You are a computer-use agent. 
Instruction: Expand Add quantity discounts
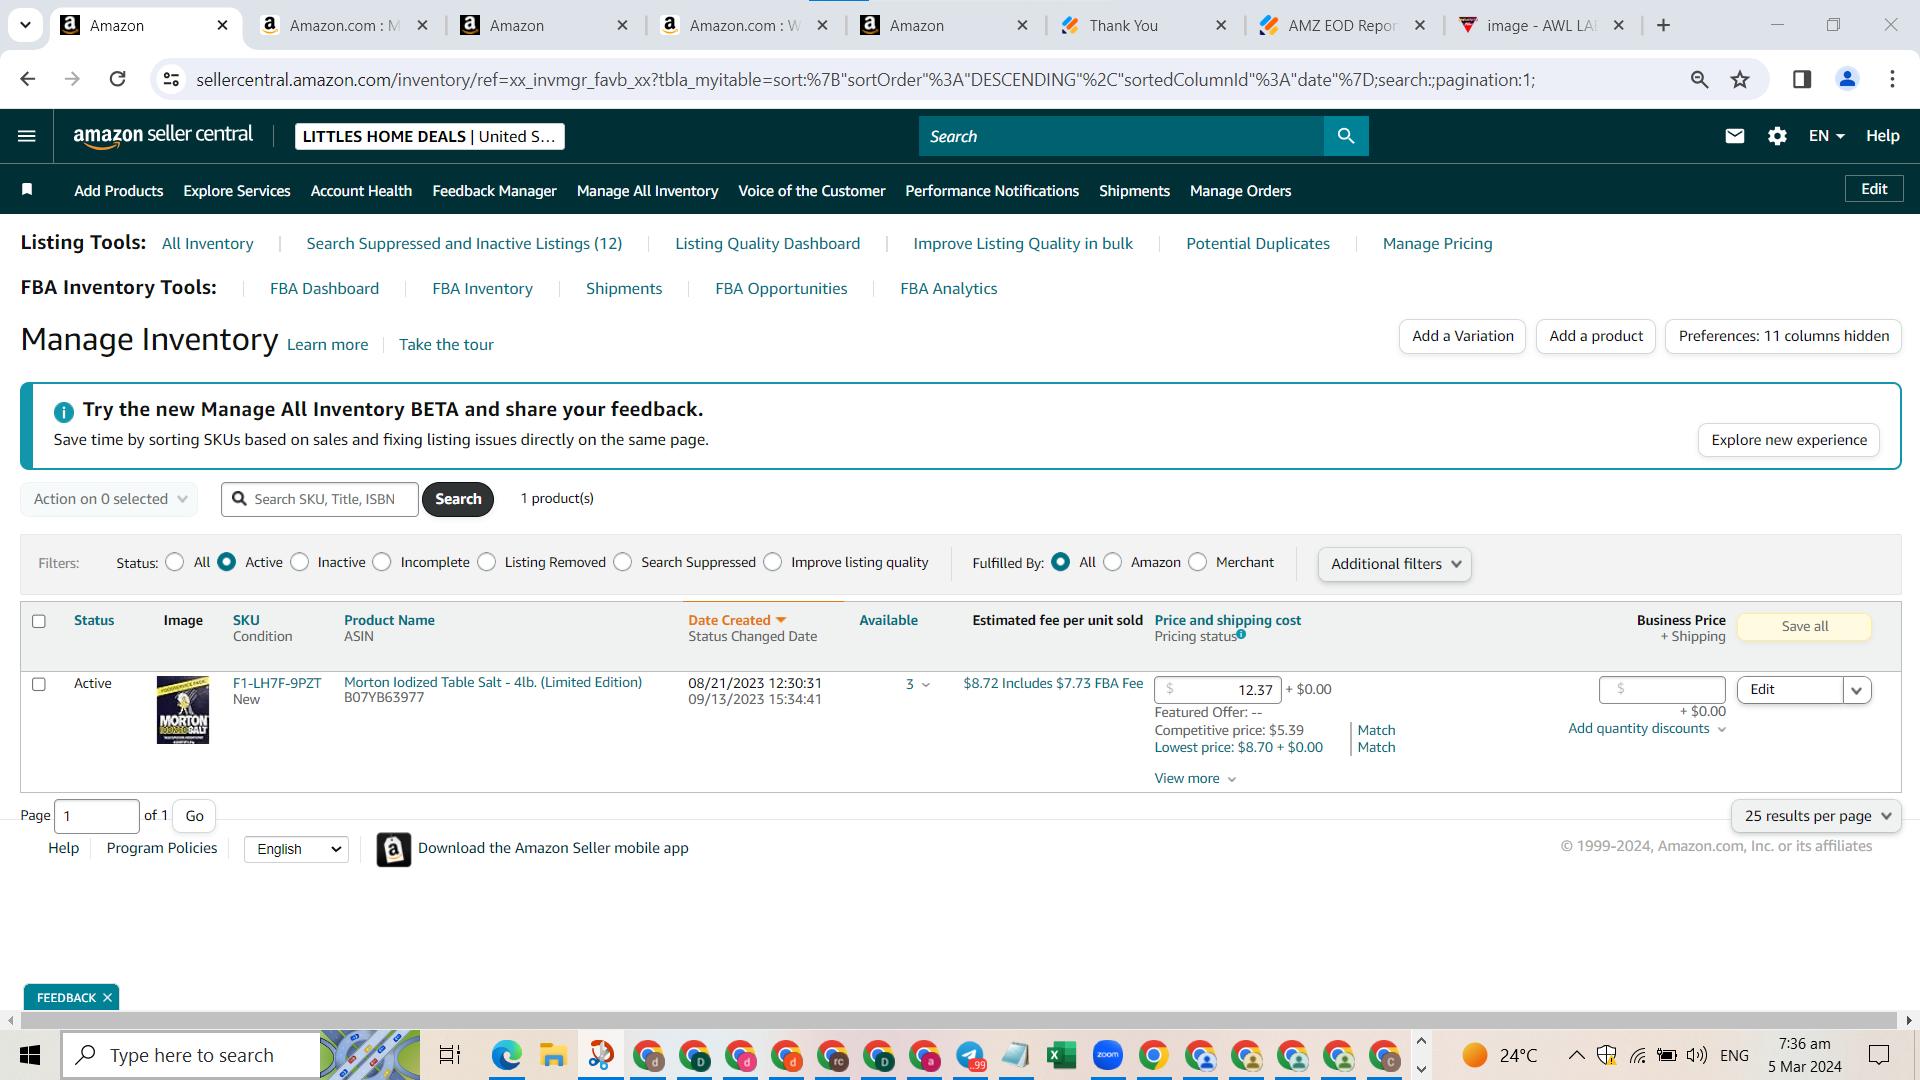point(1647,729)
